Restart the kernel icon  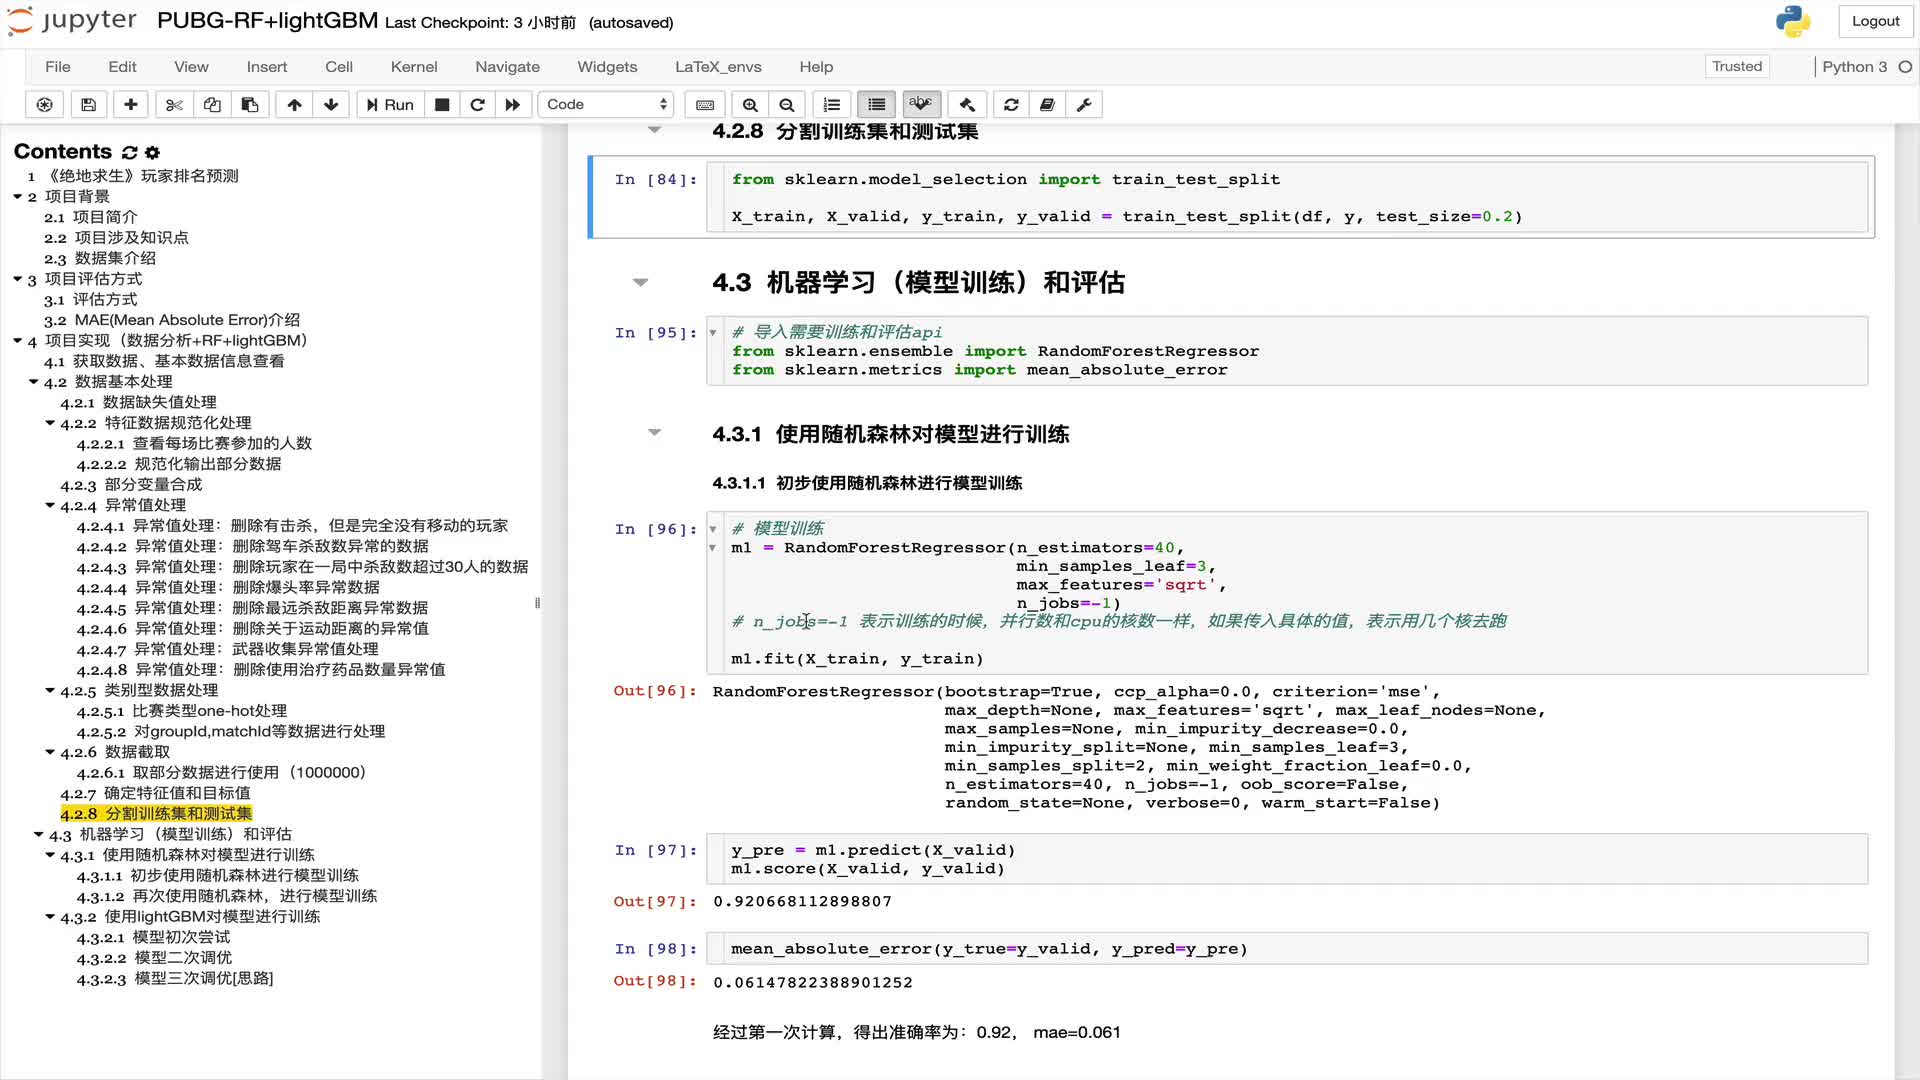[x=477, y=104]
